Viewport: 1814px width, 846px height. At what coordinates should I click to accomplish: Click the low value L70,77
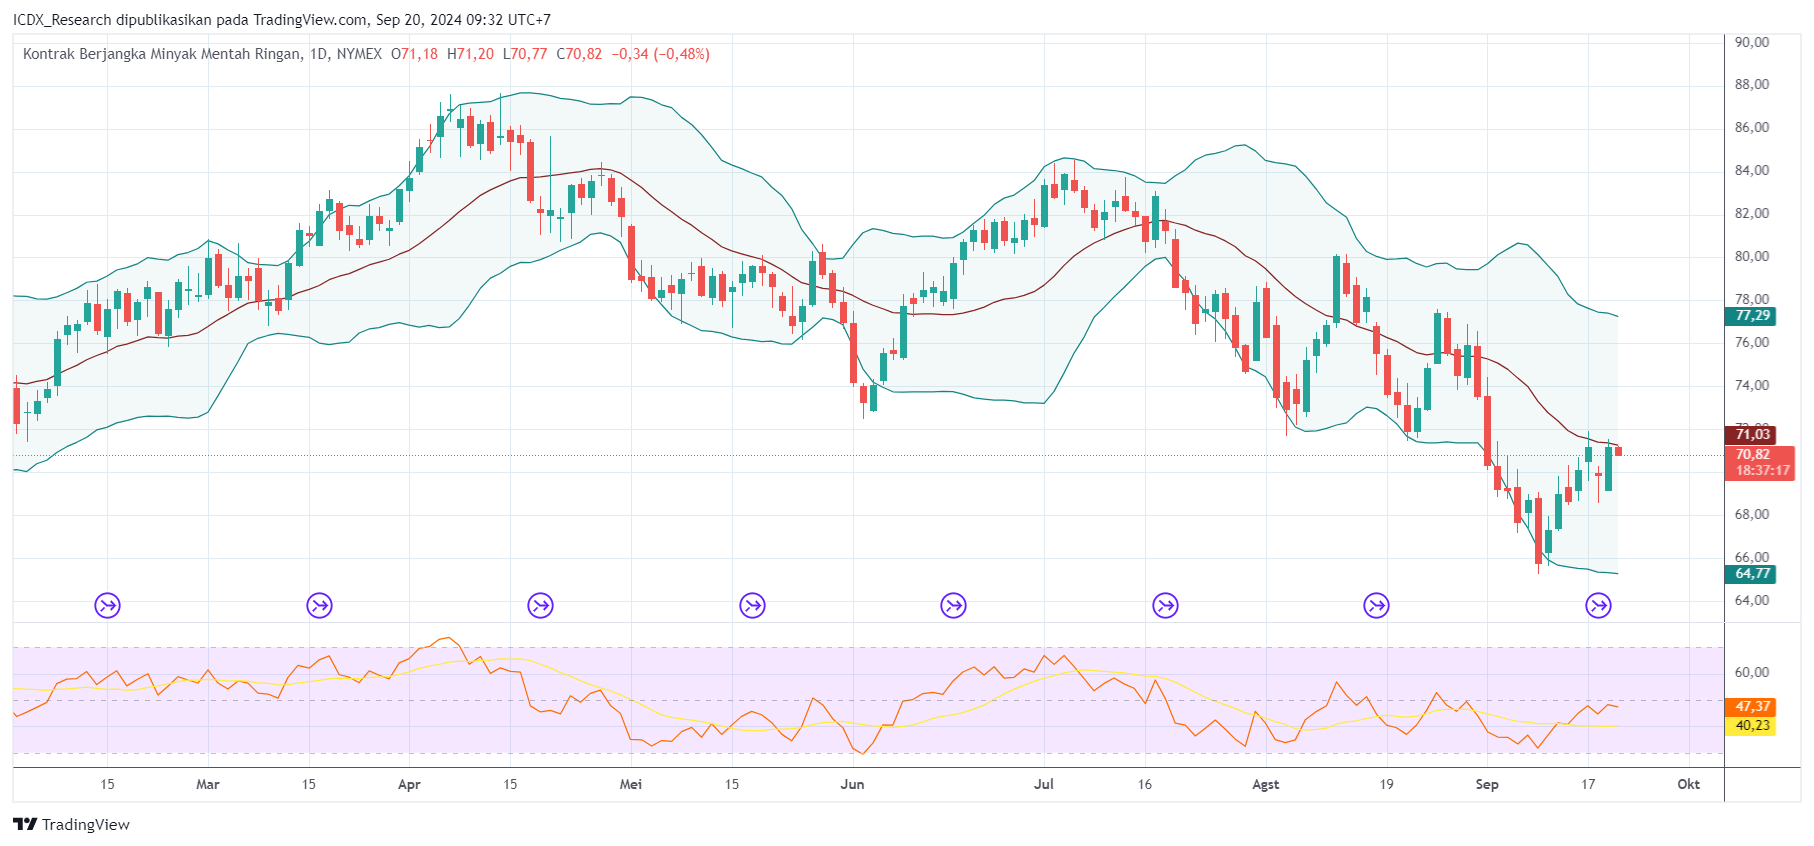click(525, 54)
